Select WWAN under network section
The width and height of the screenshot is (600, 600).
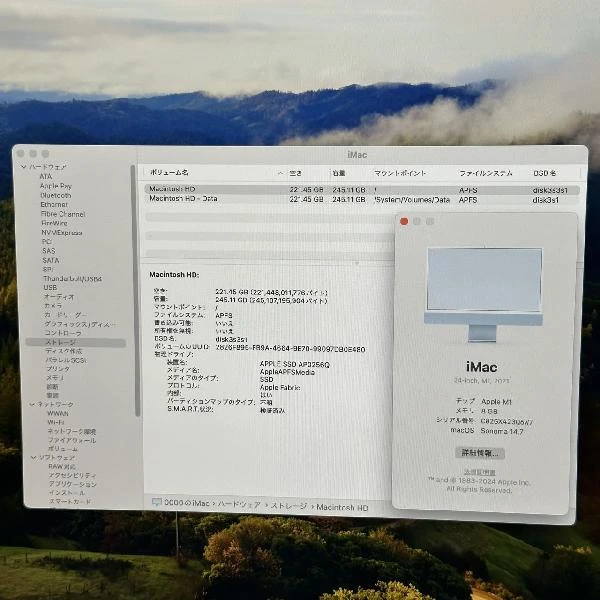58,413
